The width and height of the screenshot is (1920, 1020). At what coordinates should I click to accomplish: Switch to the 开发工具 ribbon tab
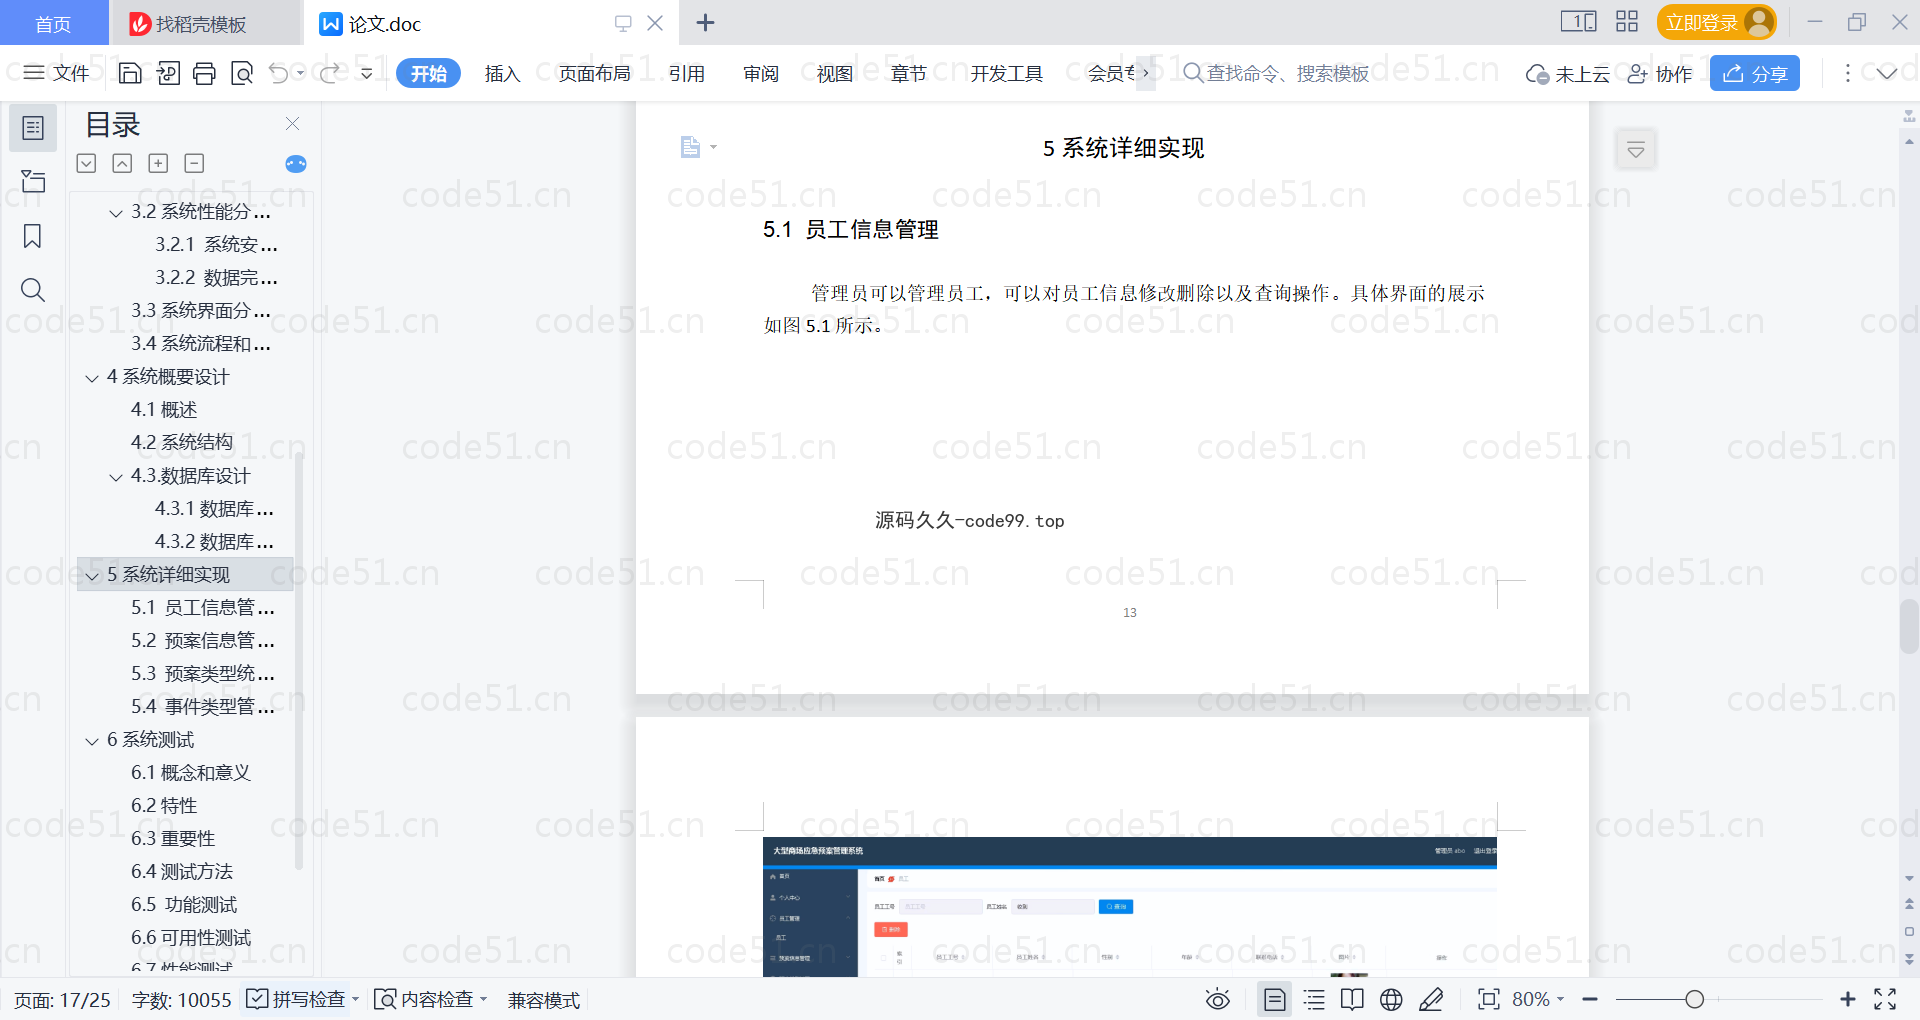coord(1006,73)
